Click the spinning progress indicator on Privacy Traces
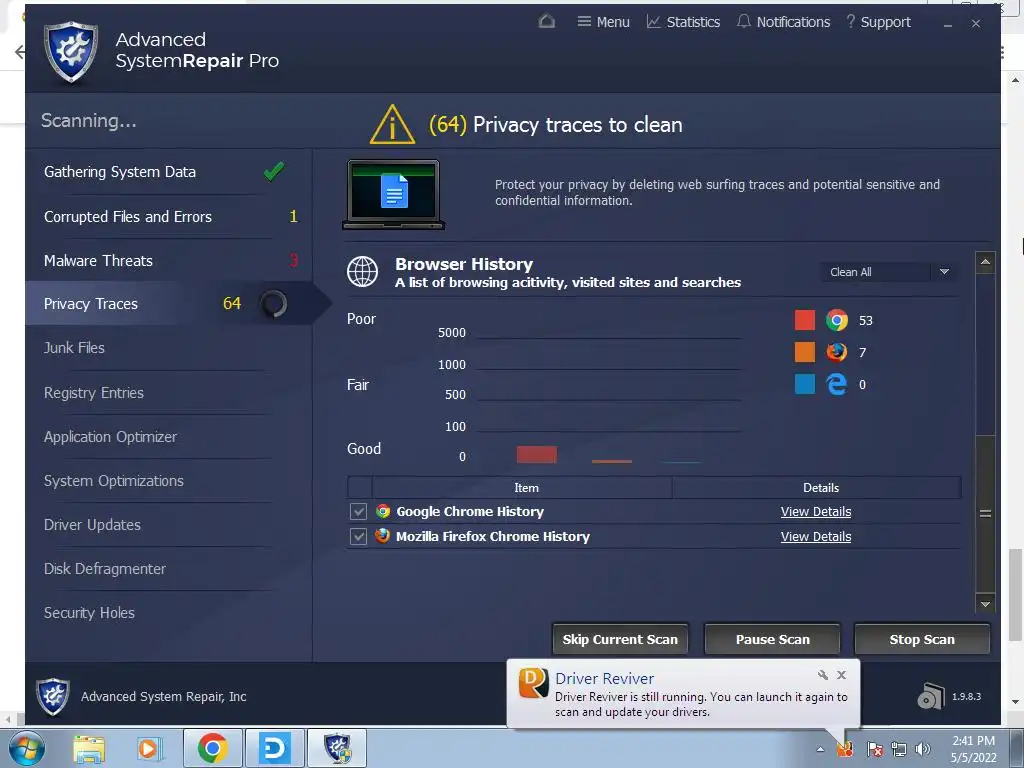This screenshot has height=768, width=1024. point(273,304)
